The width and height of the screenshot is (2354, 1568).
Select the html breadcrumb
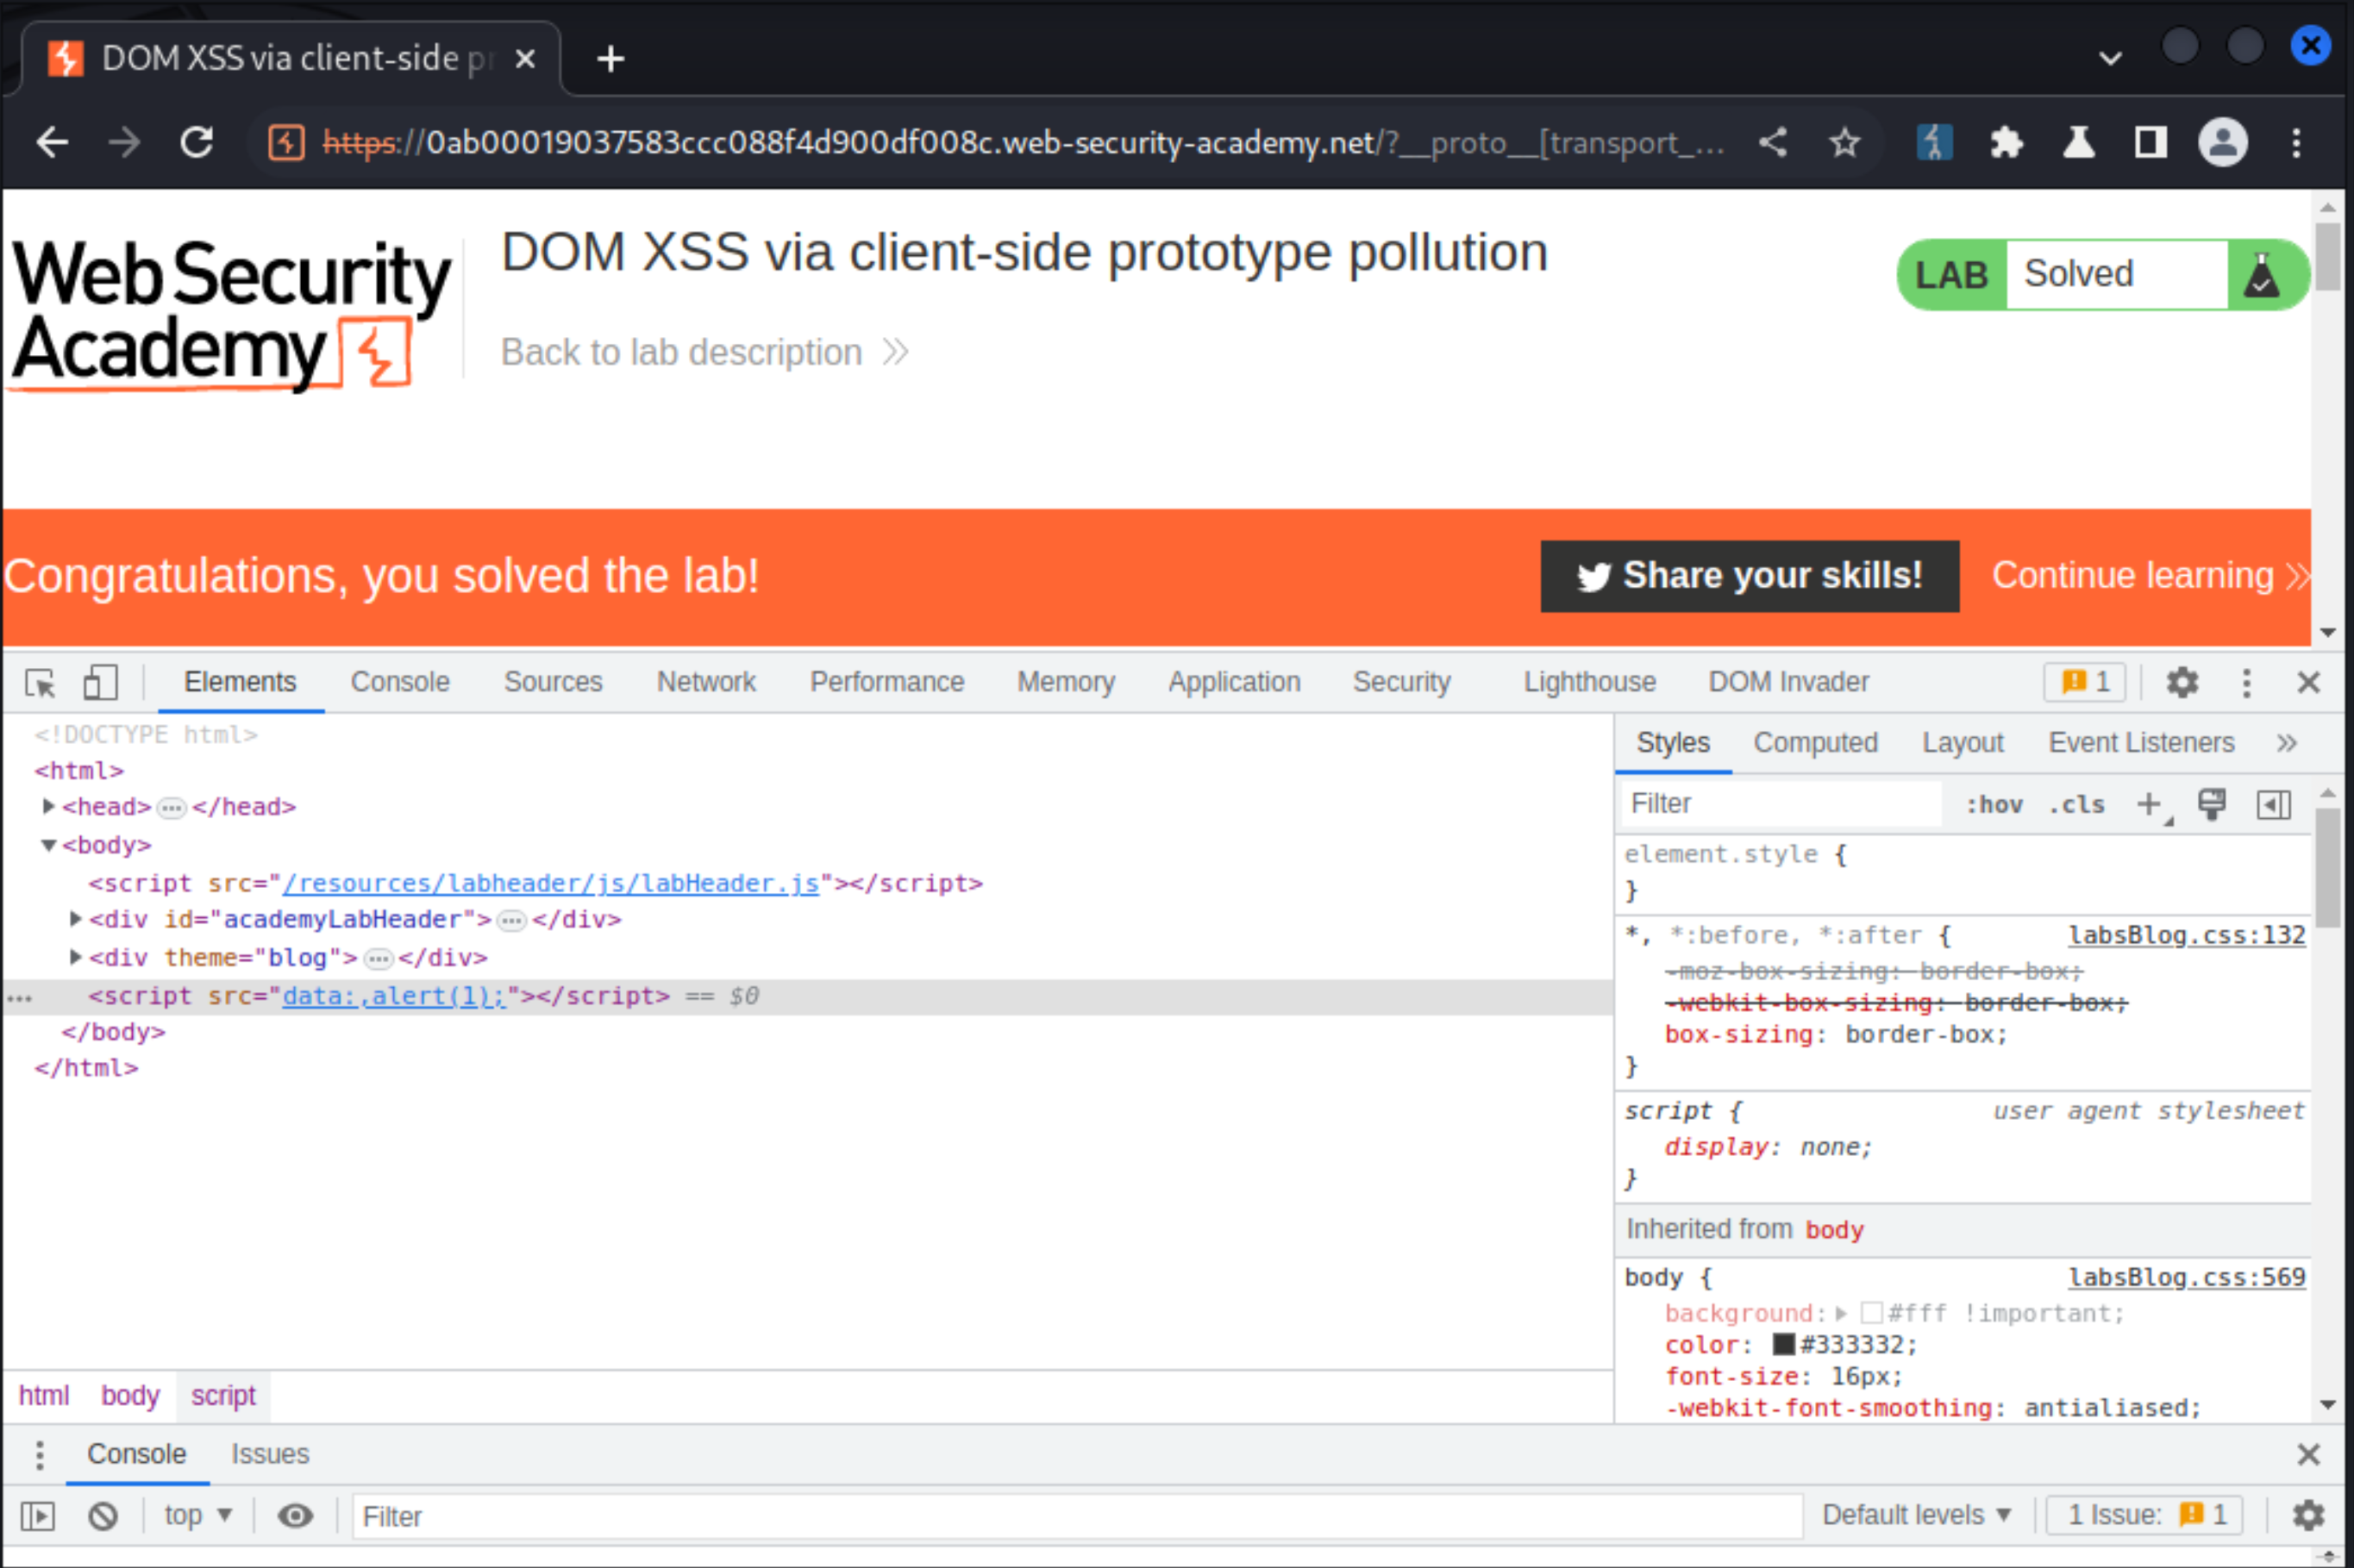(x=44, y=1396)
